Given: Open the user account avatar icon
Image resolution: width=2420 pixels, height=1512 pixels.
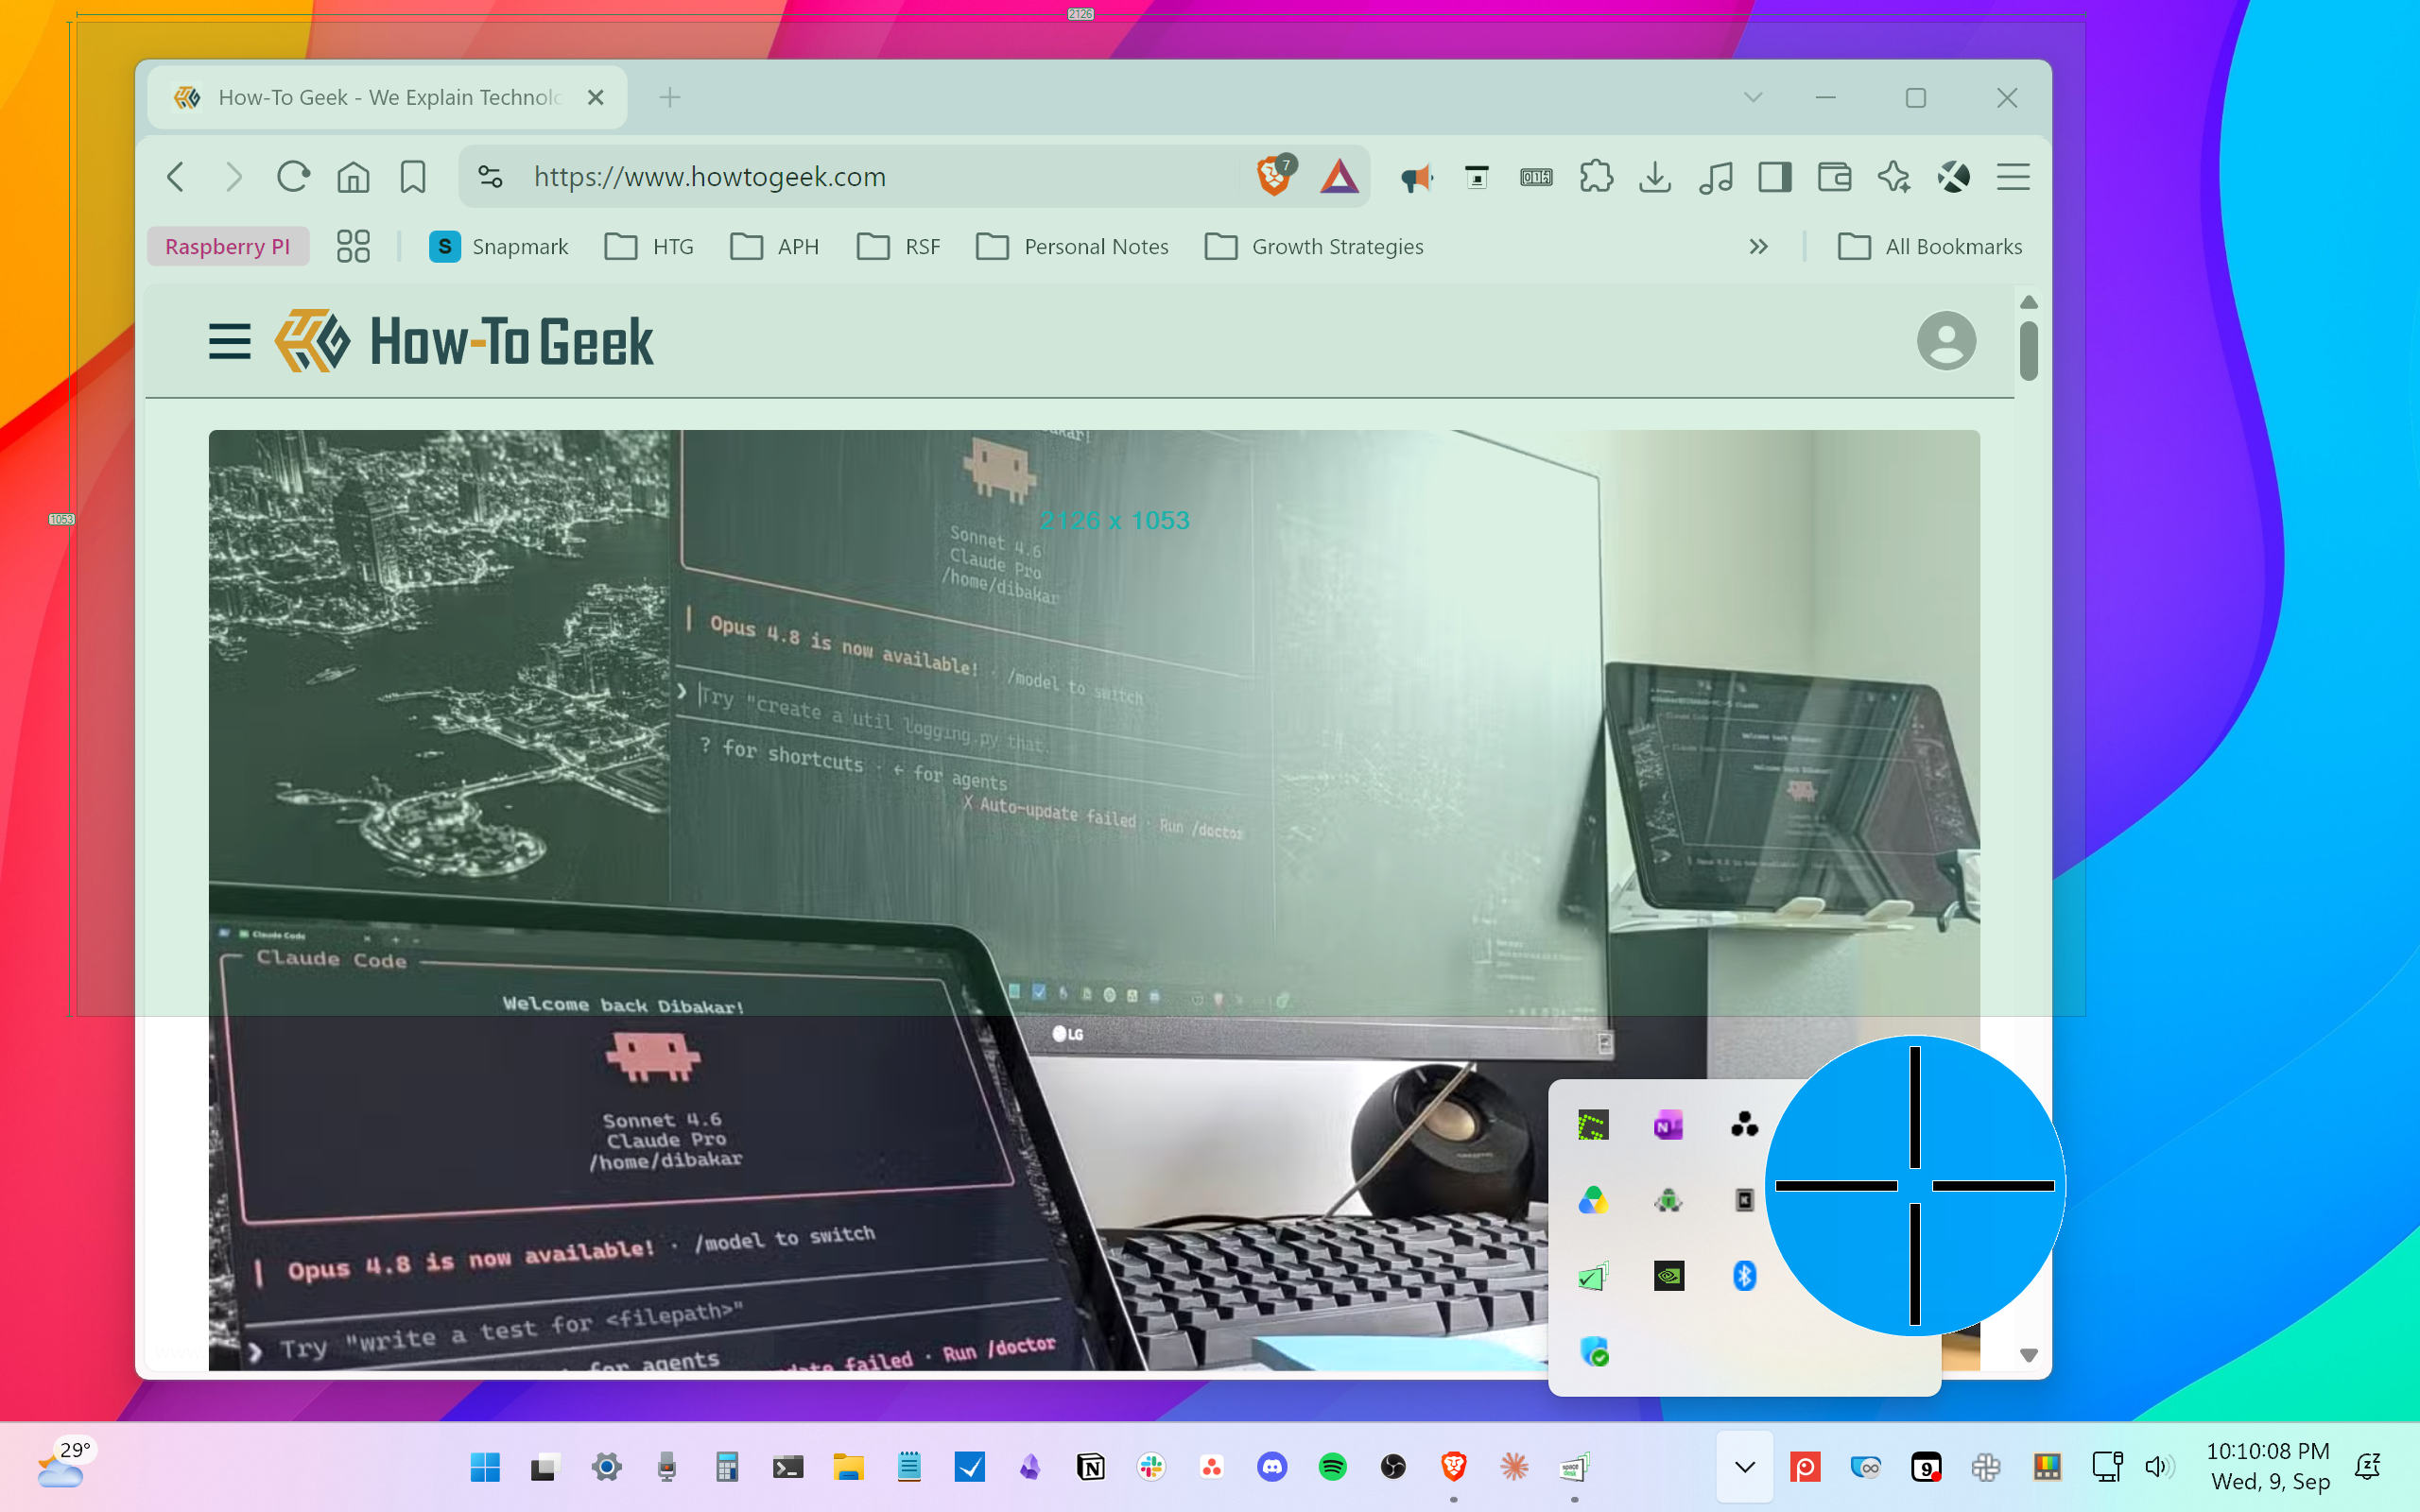Looking at the screenshot, I should tap(1946, 340).
